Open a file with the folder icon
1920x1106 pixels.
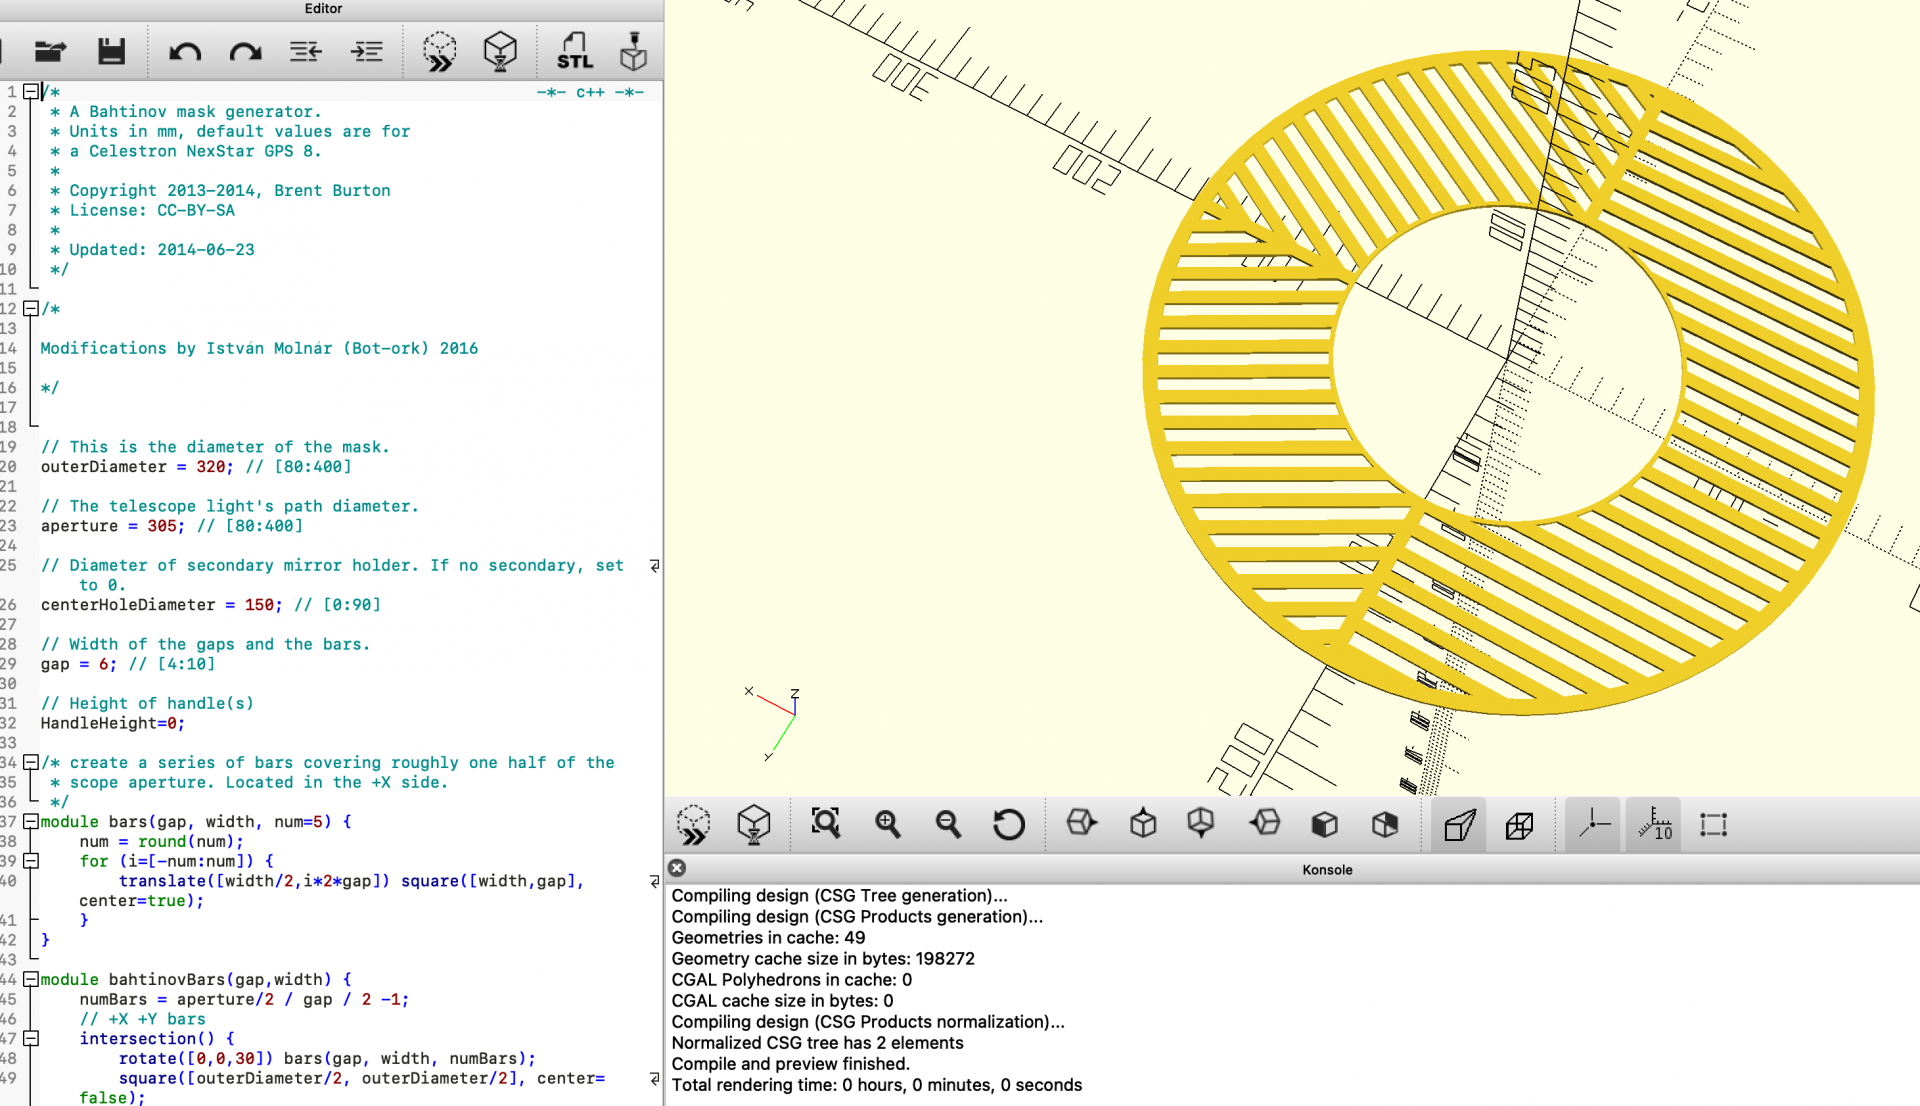click(50, 51)
